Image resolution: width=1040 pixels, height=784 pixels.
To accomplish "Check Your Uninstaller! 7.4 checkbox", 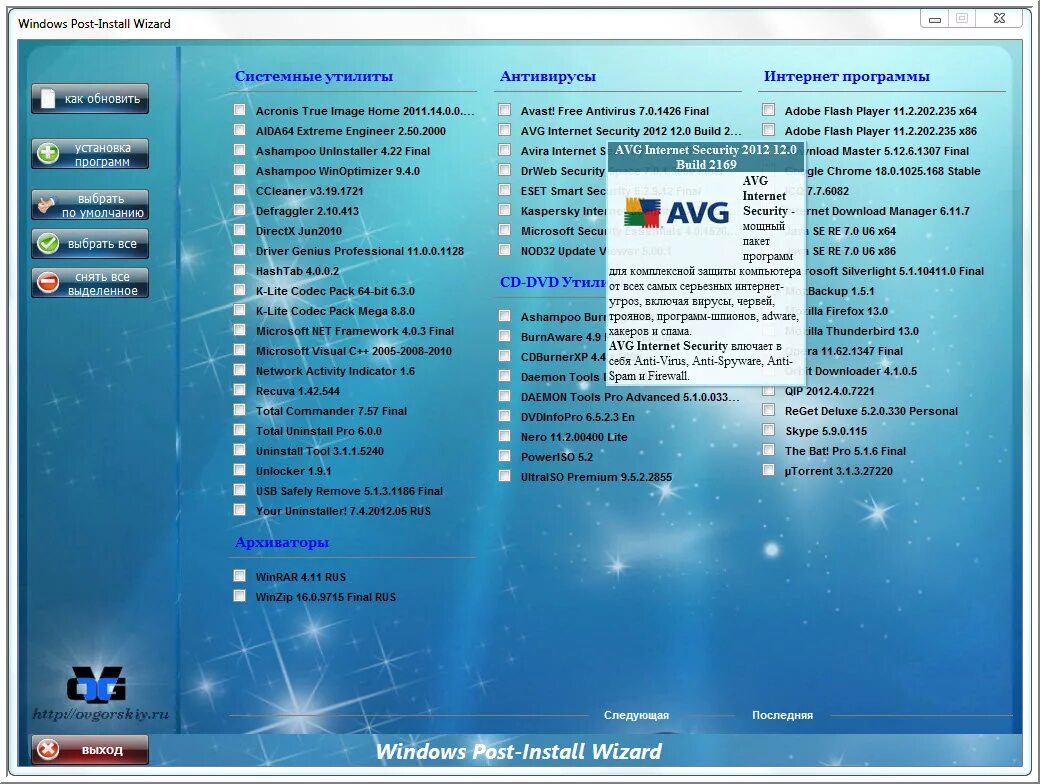I will tap(239, 509).
